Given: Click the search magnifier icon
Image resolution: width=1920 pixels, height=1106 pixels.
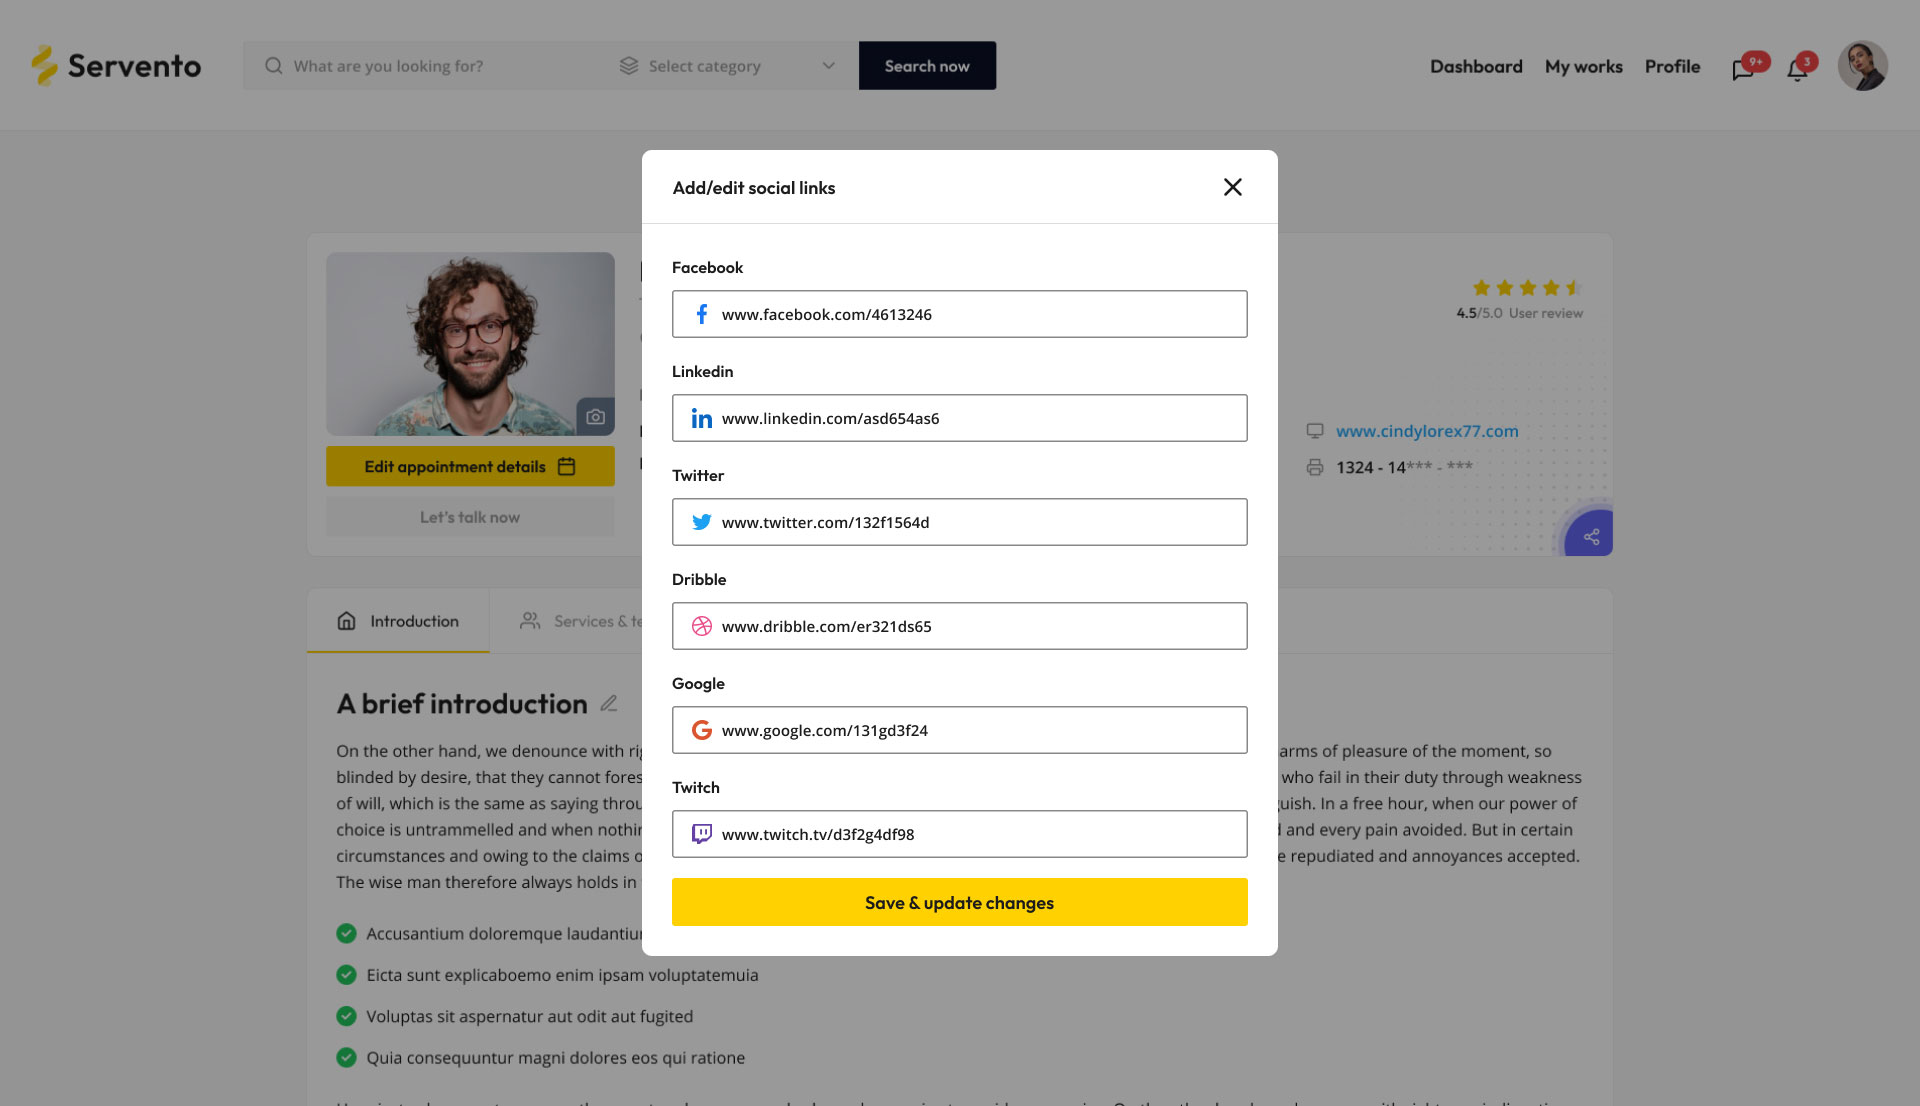Looking at the screenshot, I should 273,66.
